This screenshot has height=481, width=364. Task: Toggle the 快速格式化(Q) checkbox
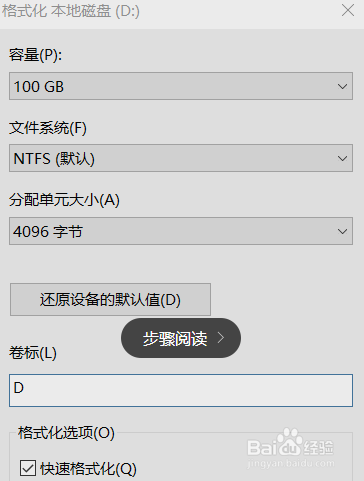pos(28,468)
